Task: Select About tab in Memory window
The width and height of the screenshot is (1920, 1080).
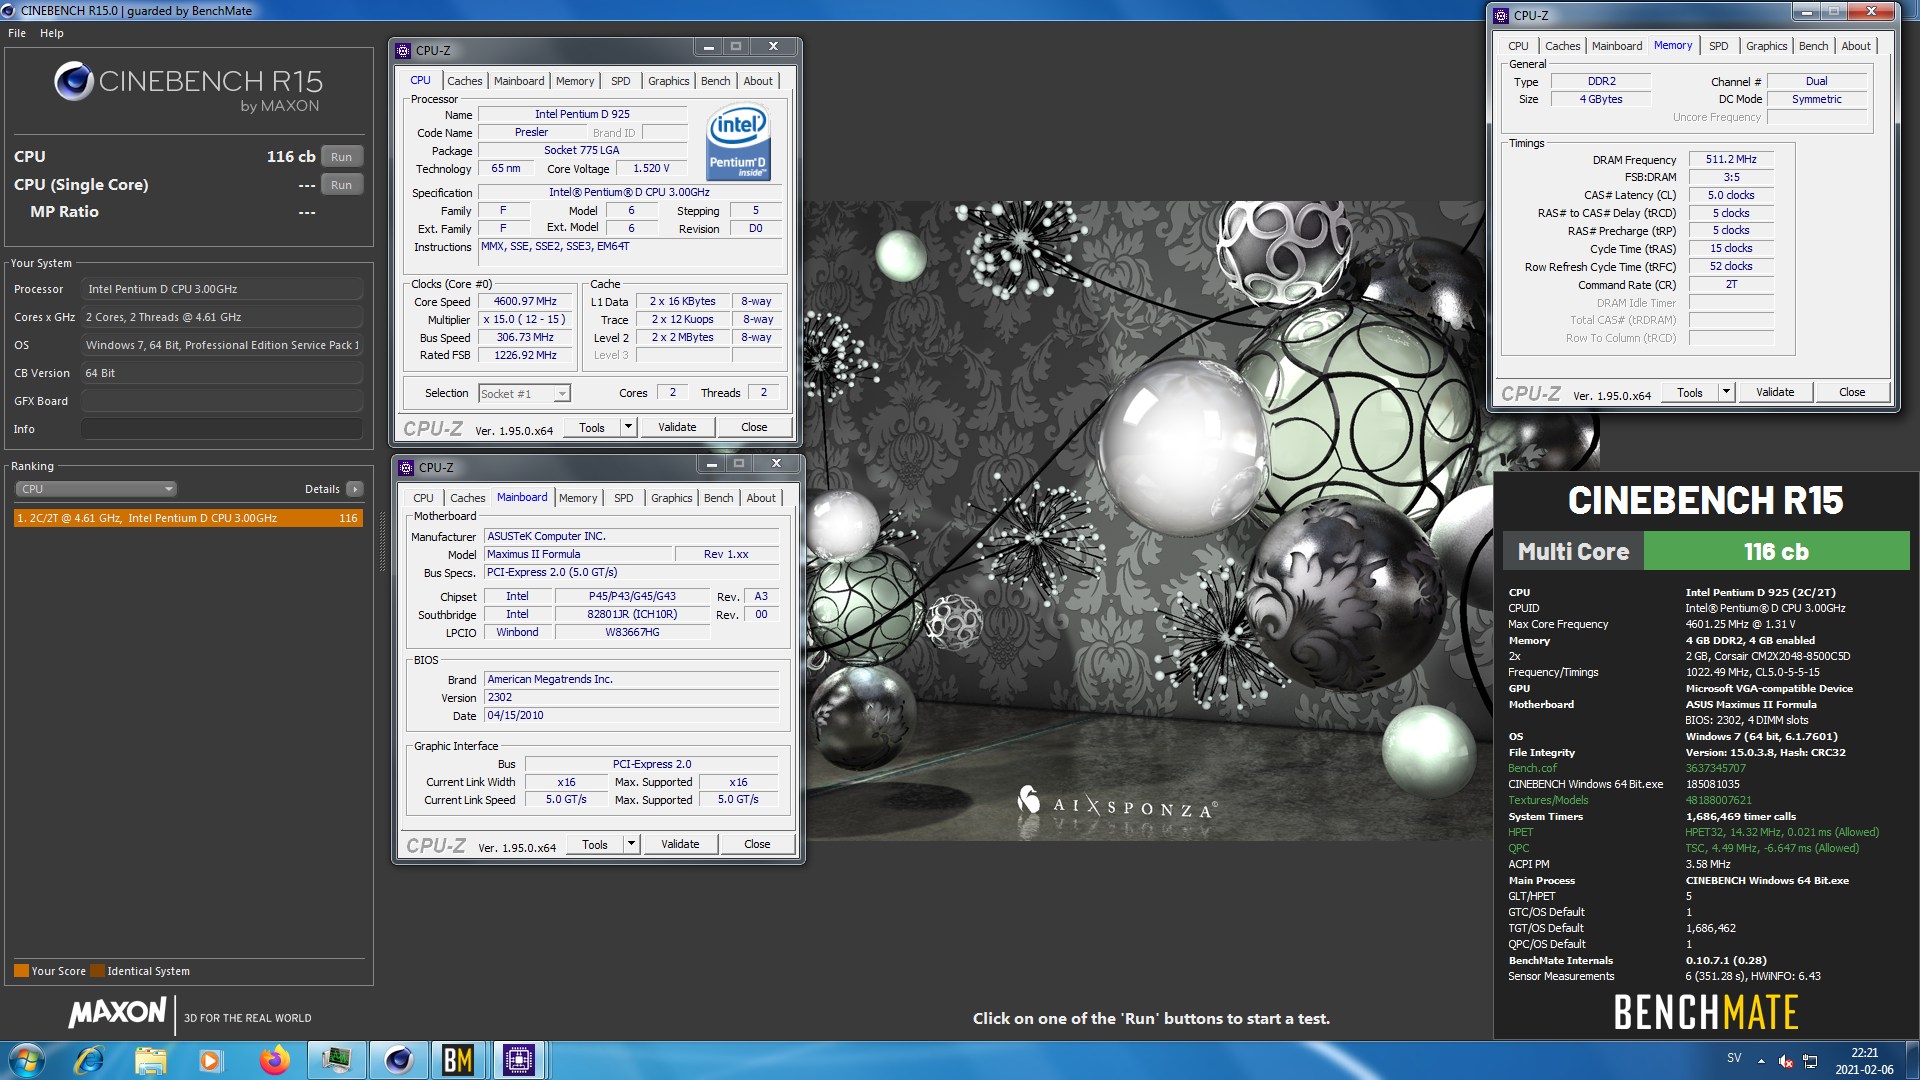Action: pyautogui.click(x=1856, y=46)
